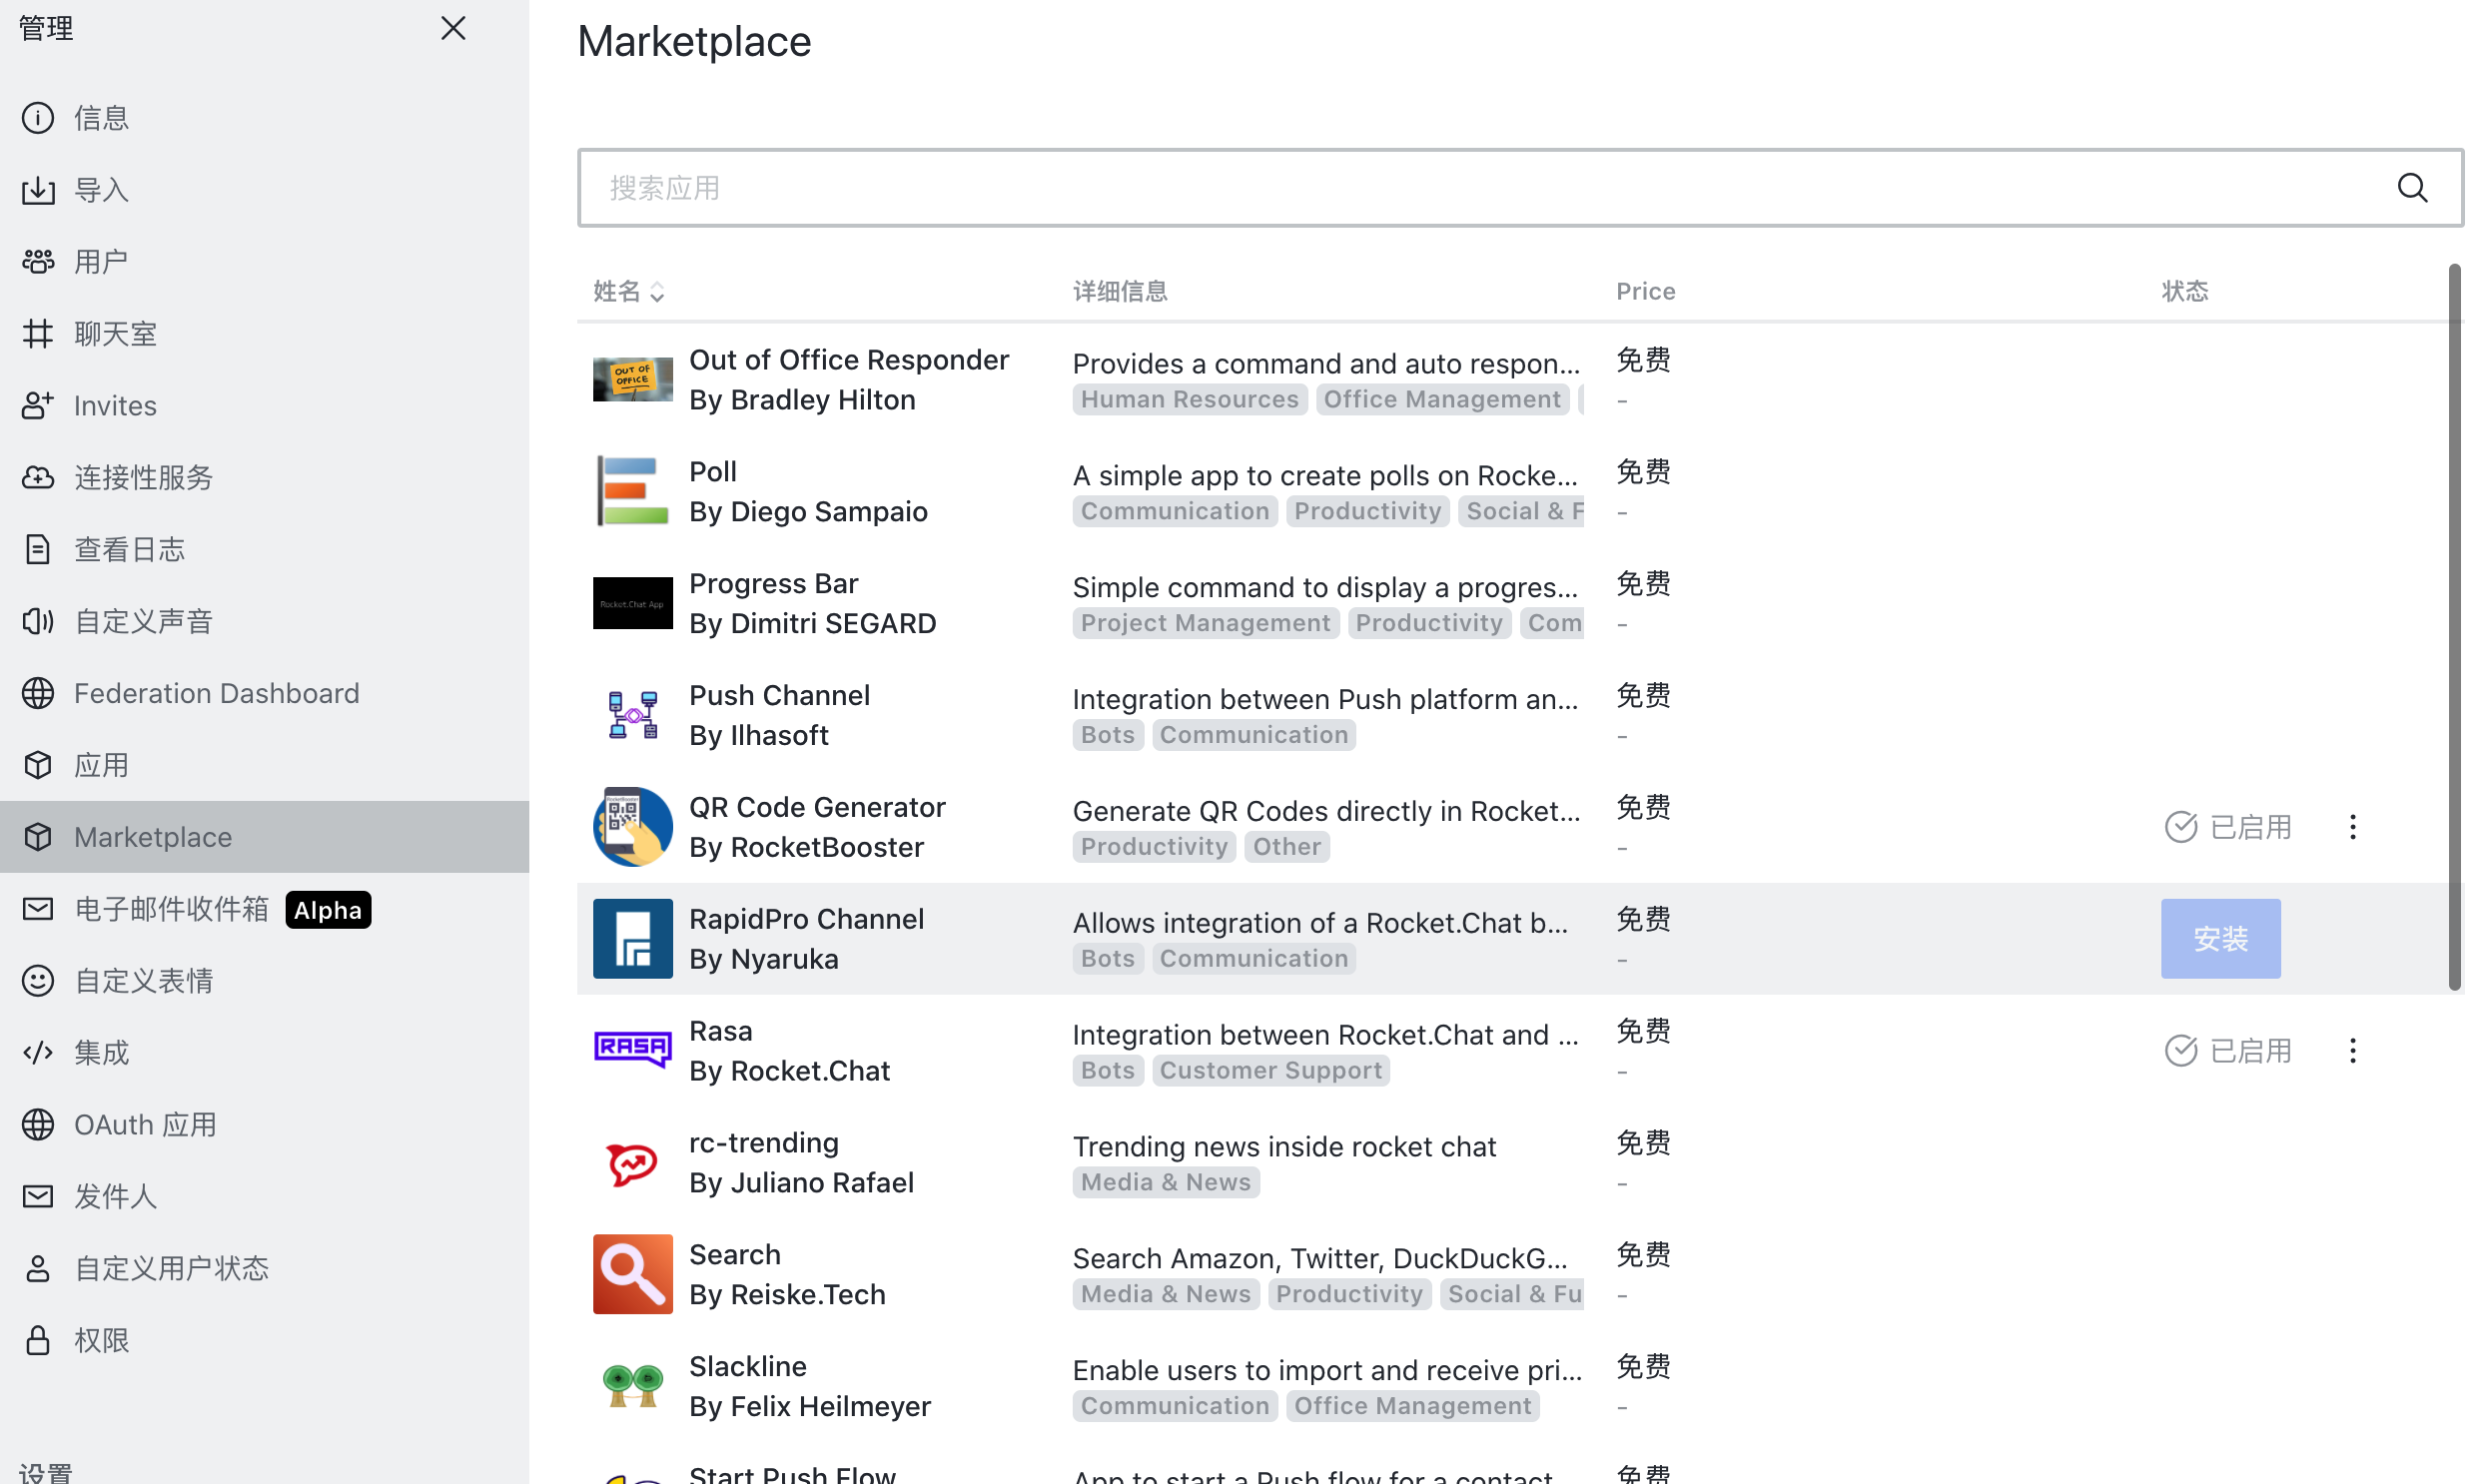
Task: Open the Invites section
Action: [x=113, y=405]
